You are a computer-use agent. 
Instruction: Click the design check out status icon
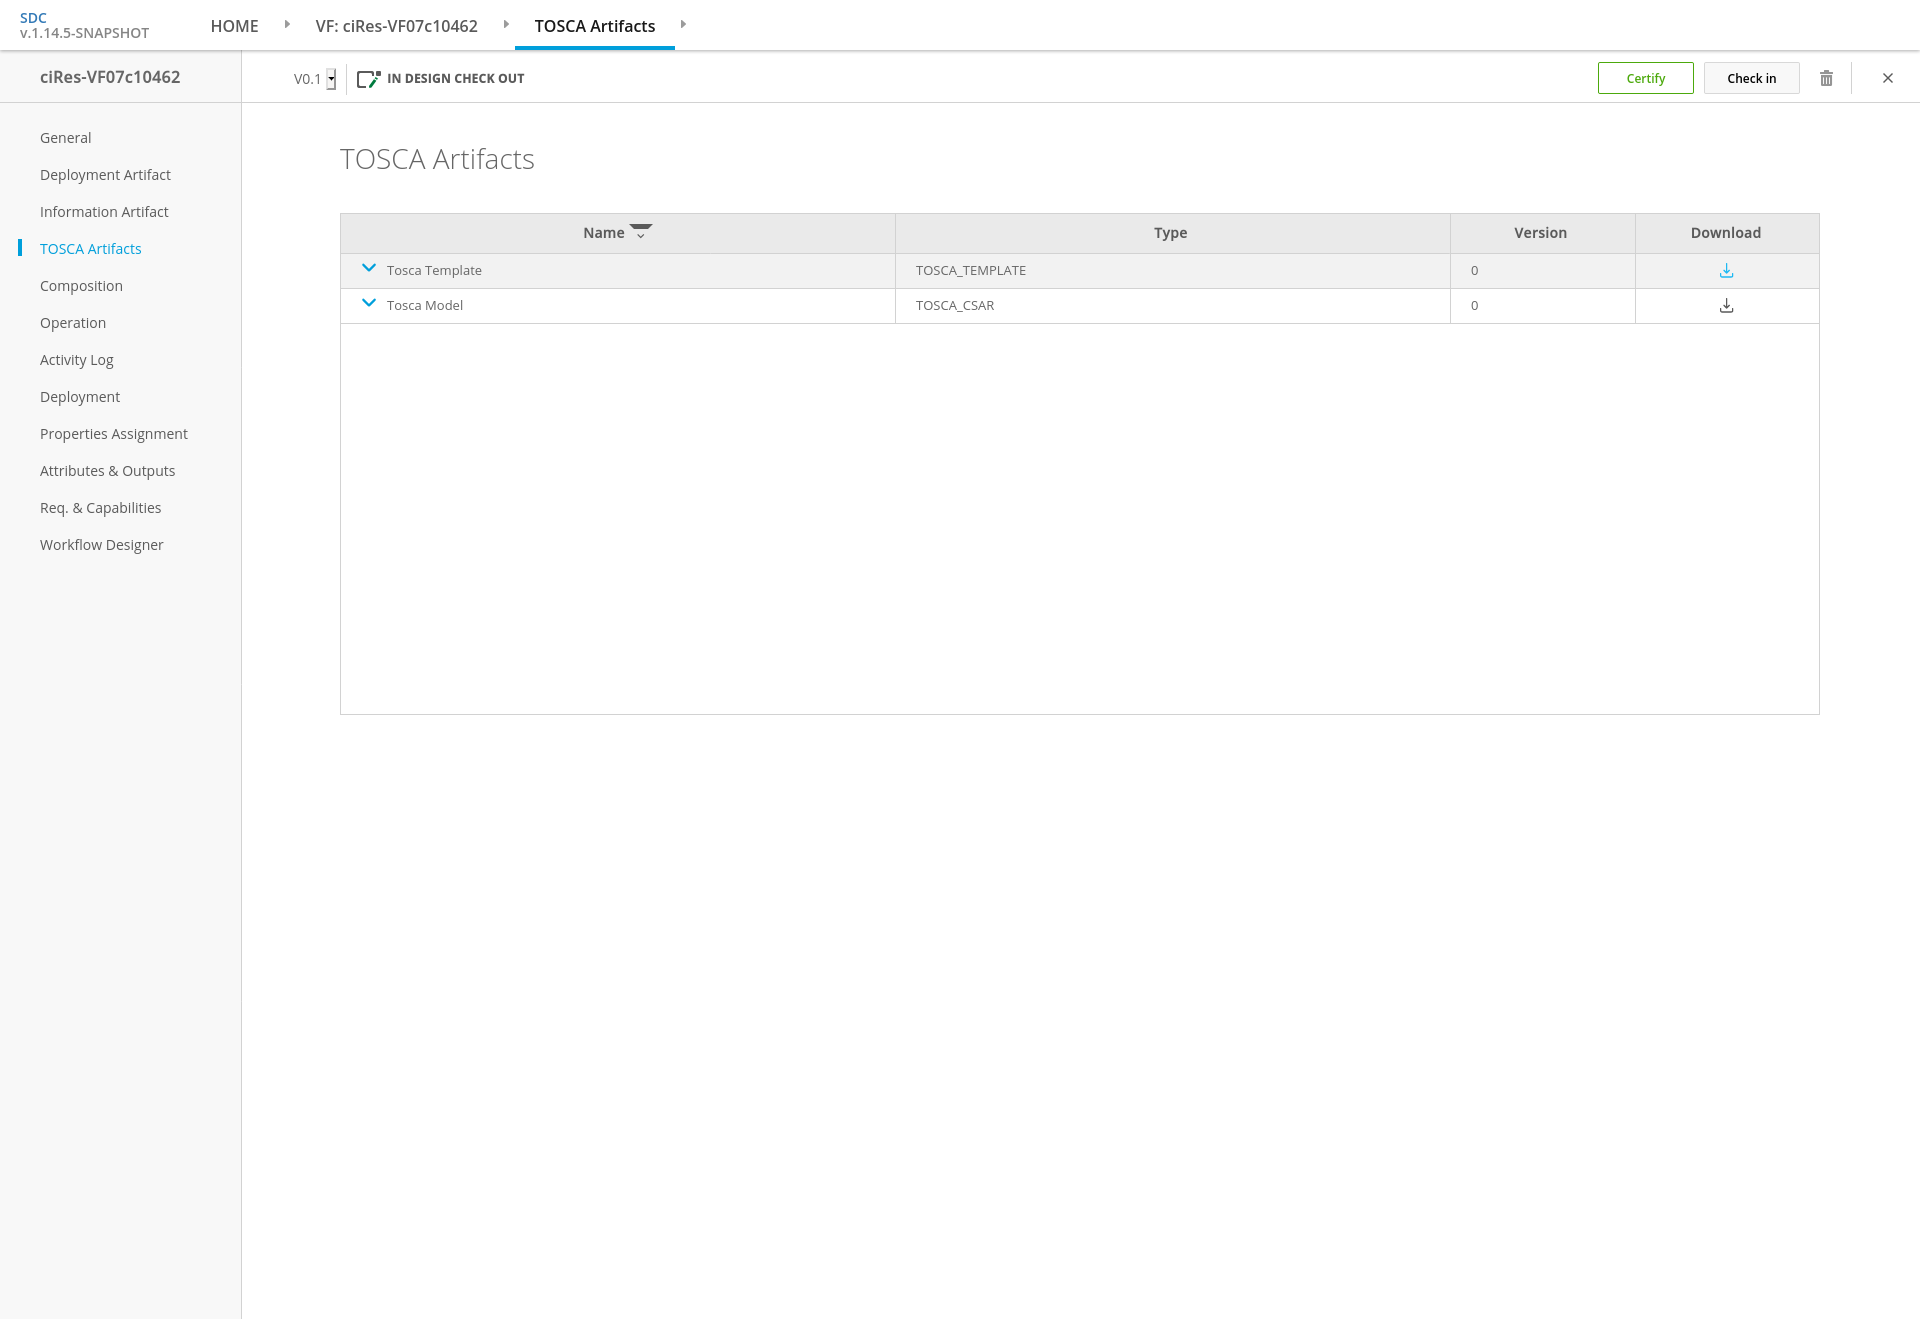point(369,79)
